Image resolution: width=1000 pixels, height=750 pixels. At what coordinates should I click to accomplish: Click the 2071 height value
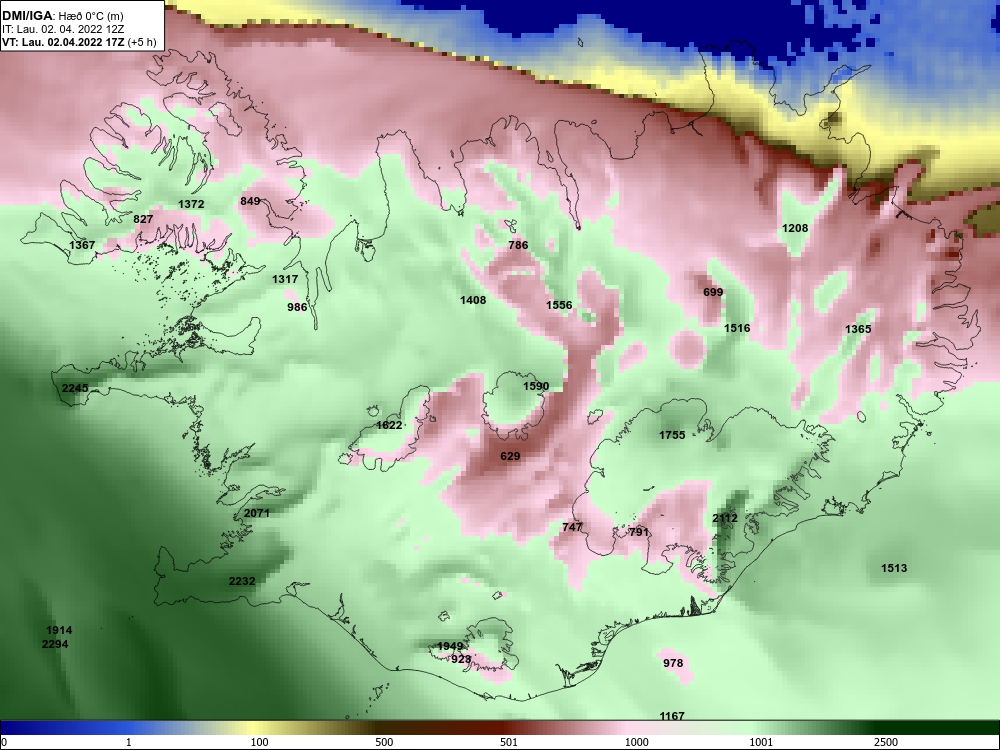257,513
